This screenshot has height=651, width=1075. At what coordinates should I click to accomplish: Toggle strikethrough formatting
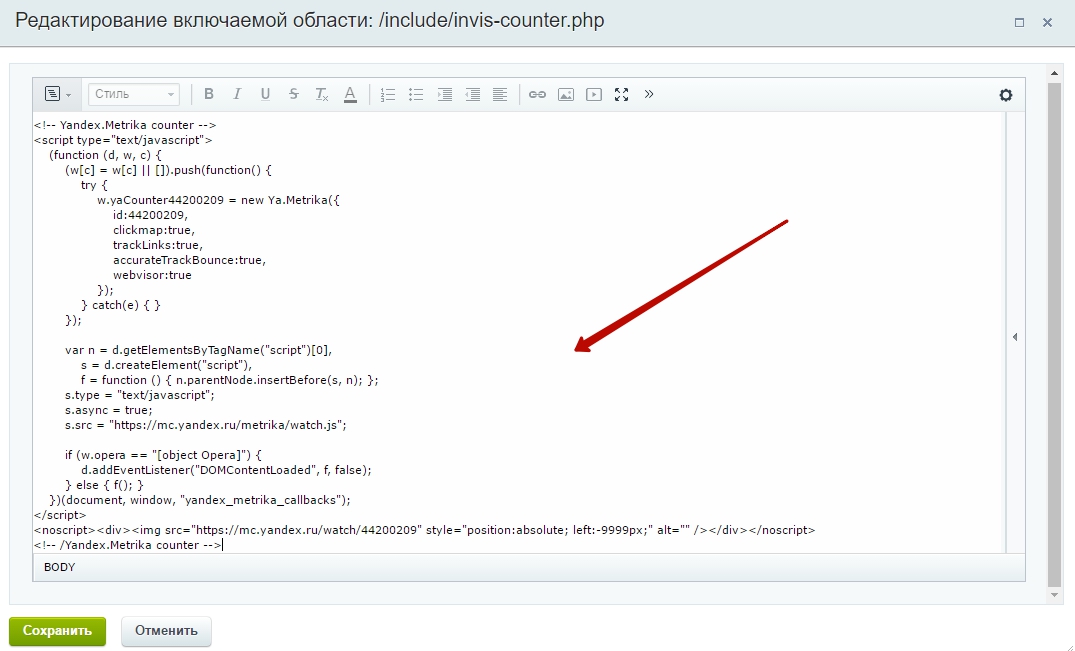[293, 94]
